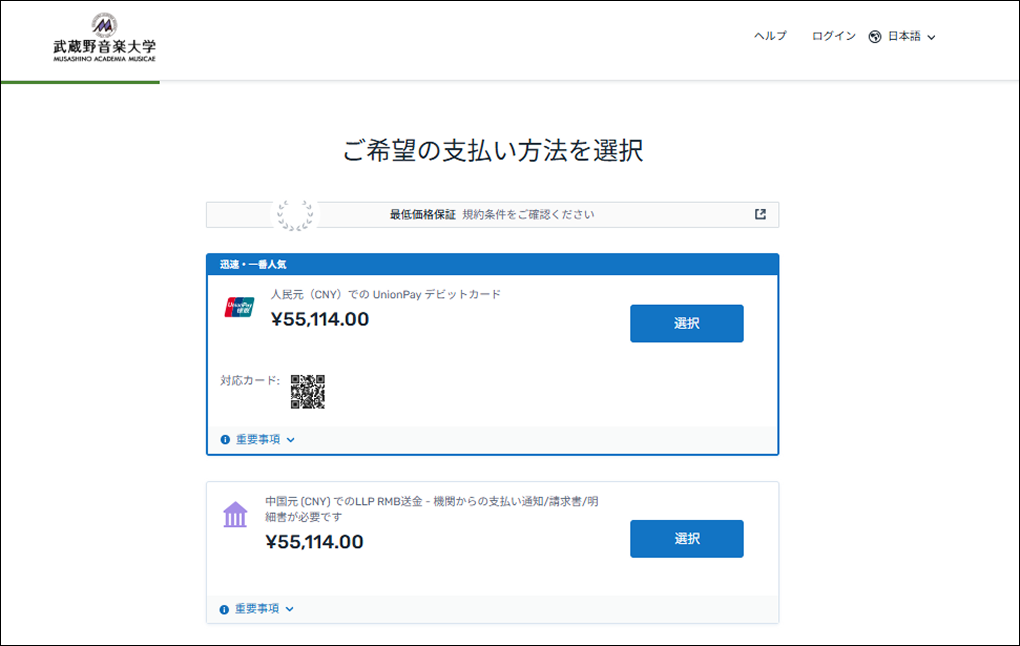Image resolution: width=1020 pixels, height=646 pixels.
Task: Expand 重要事項 under the UnionPay option
Action: tap(265, 440)
